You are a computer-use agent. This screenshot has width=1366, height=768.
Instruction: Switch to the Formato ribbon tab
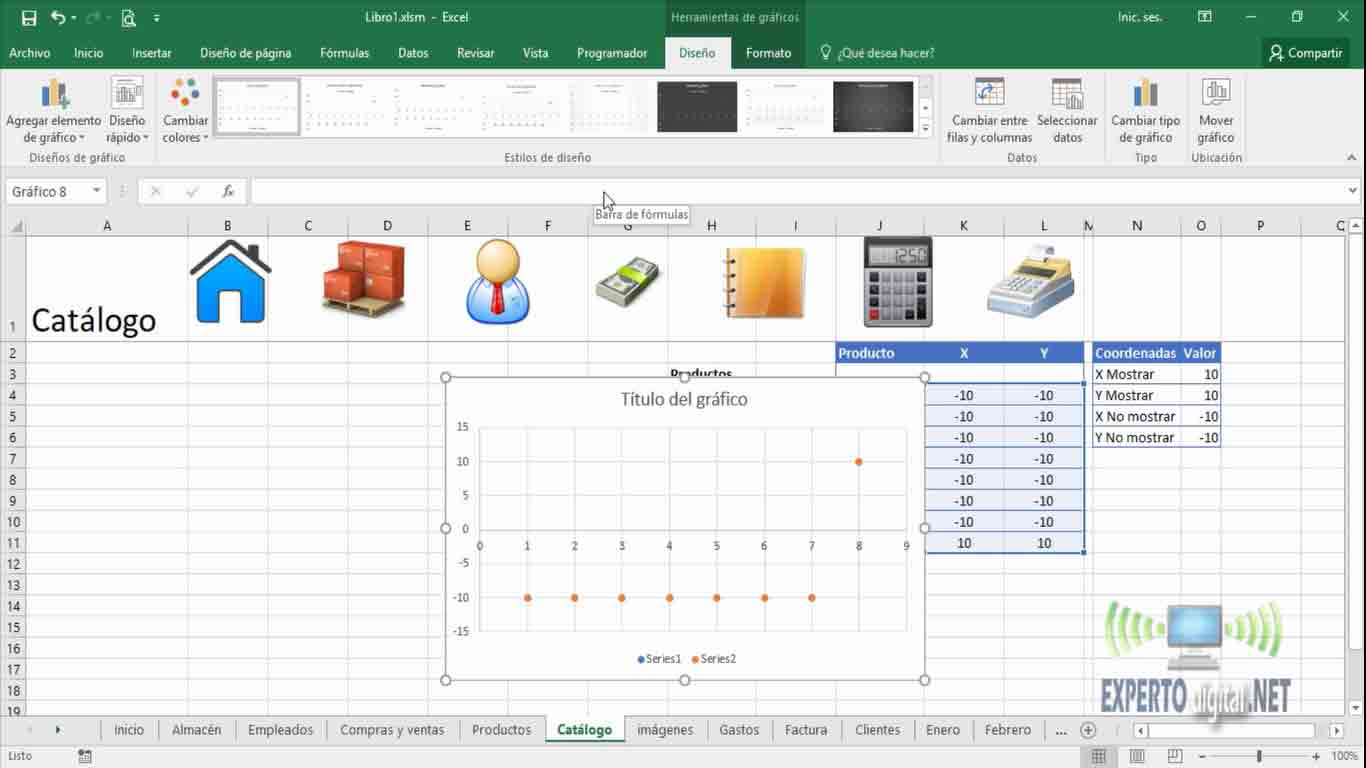tap(768, 53)
